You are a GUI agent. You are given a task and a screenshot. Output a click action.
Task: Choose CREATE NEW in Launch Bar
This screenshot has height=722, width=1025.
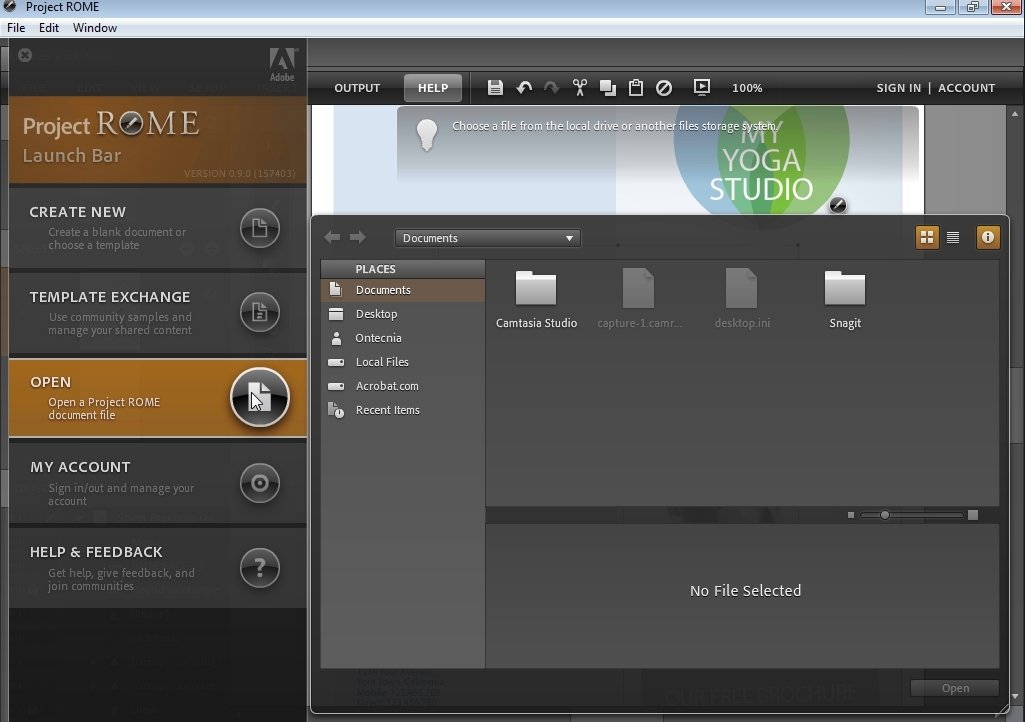[158, 228]
